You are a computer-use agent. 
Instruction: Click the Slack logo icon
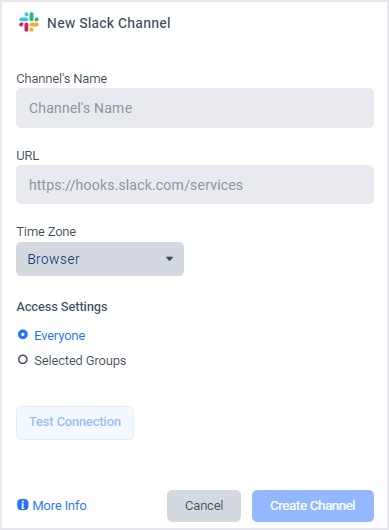coord(29,22)
